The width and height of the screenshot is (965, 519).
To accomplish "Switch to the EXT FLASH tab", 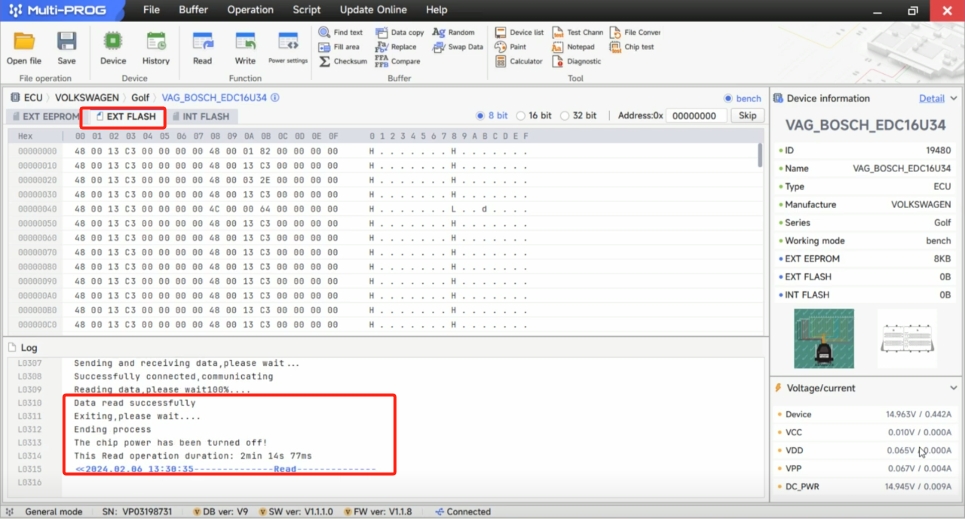I will tap(126, 116).
